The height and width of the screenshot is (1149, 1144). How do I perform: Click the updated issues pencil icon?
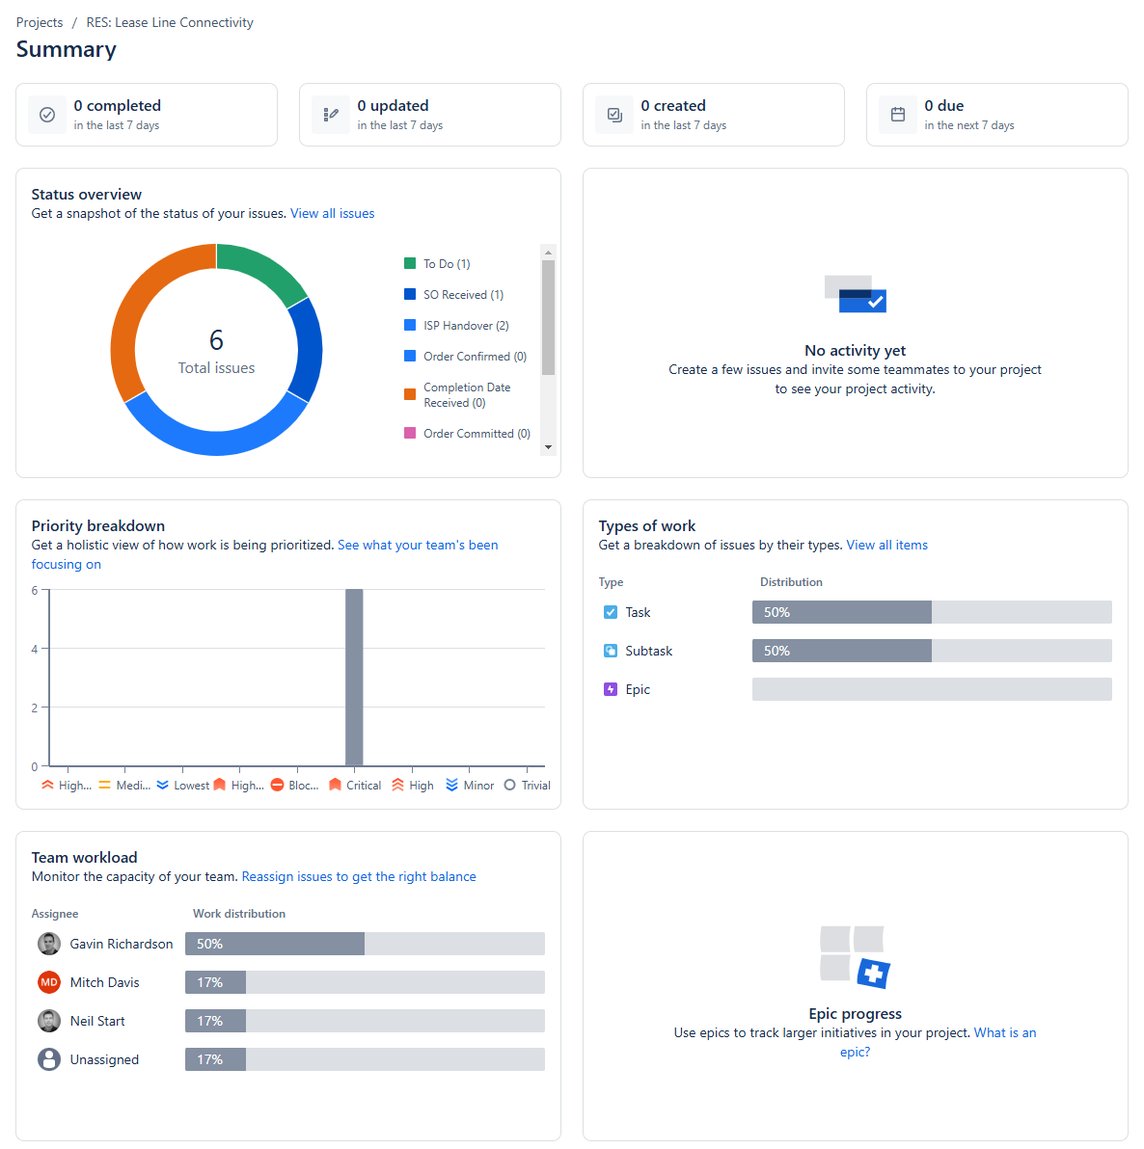[x=330, y=114]
